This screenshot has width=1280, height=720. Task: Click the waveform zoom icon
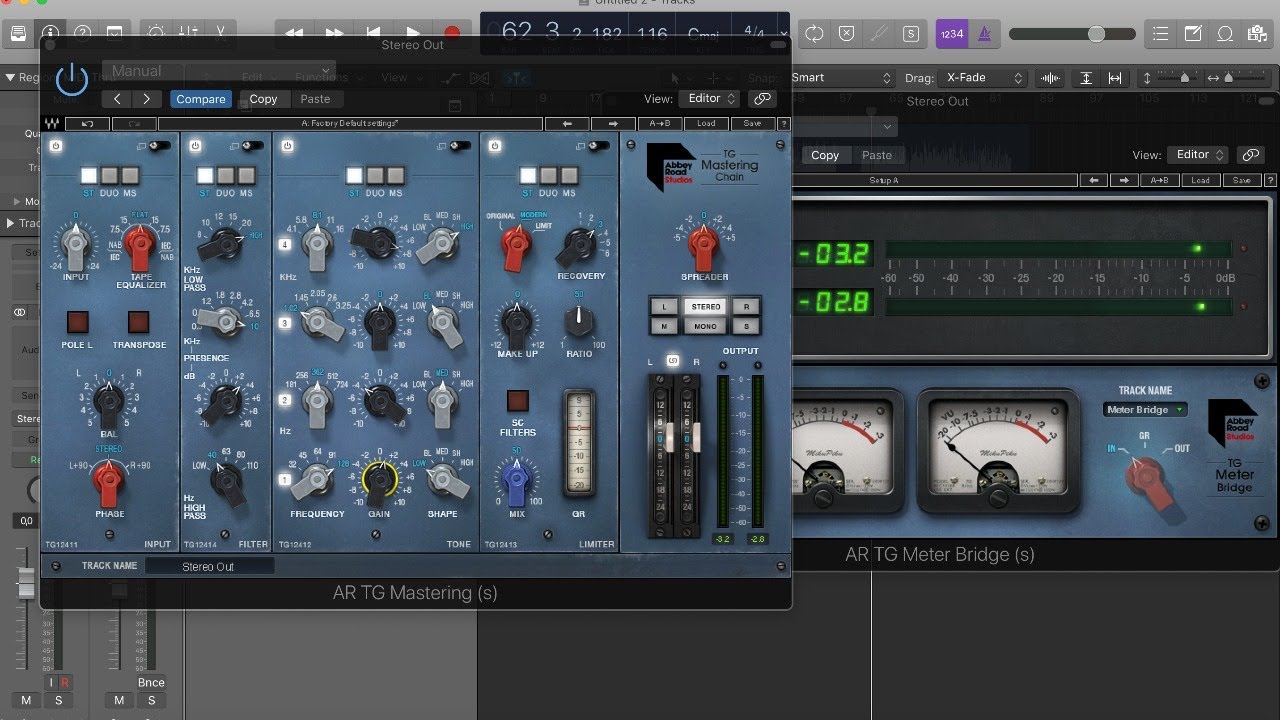pyautogui.click(x=1050, y=78)
